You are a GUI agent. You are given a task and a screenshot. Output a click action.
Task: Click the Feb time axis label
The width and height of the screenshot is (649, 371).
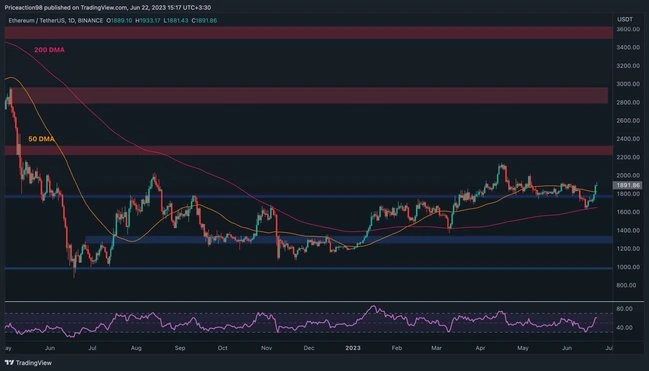tap(397, 348)
